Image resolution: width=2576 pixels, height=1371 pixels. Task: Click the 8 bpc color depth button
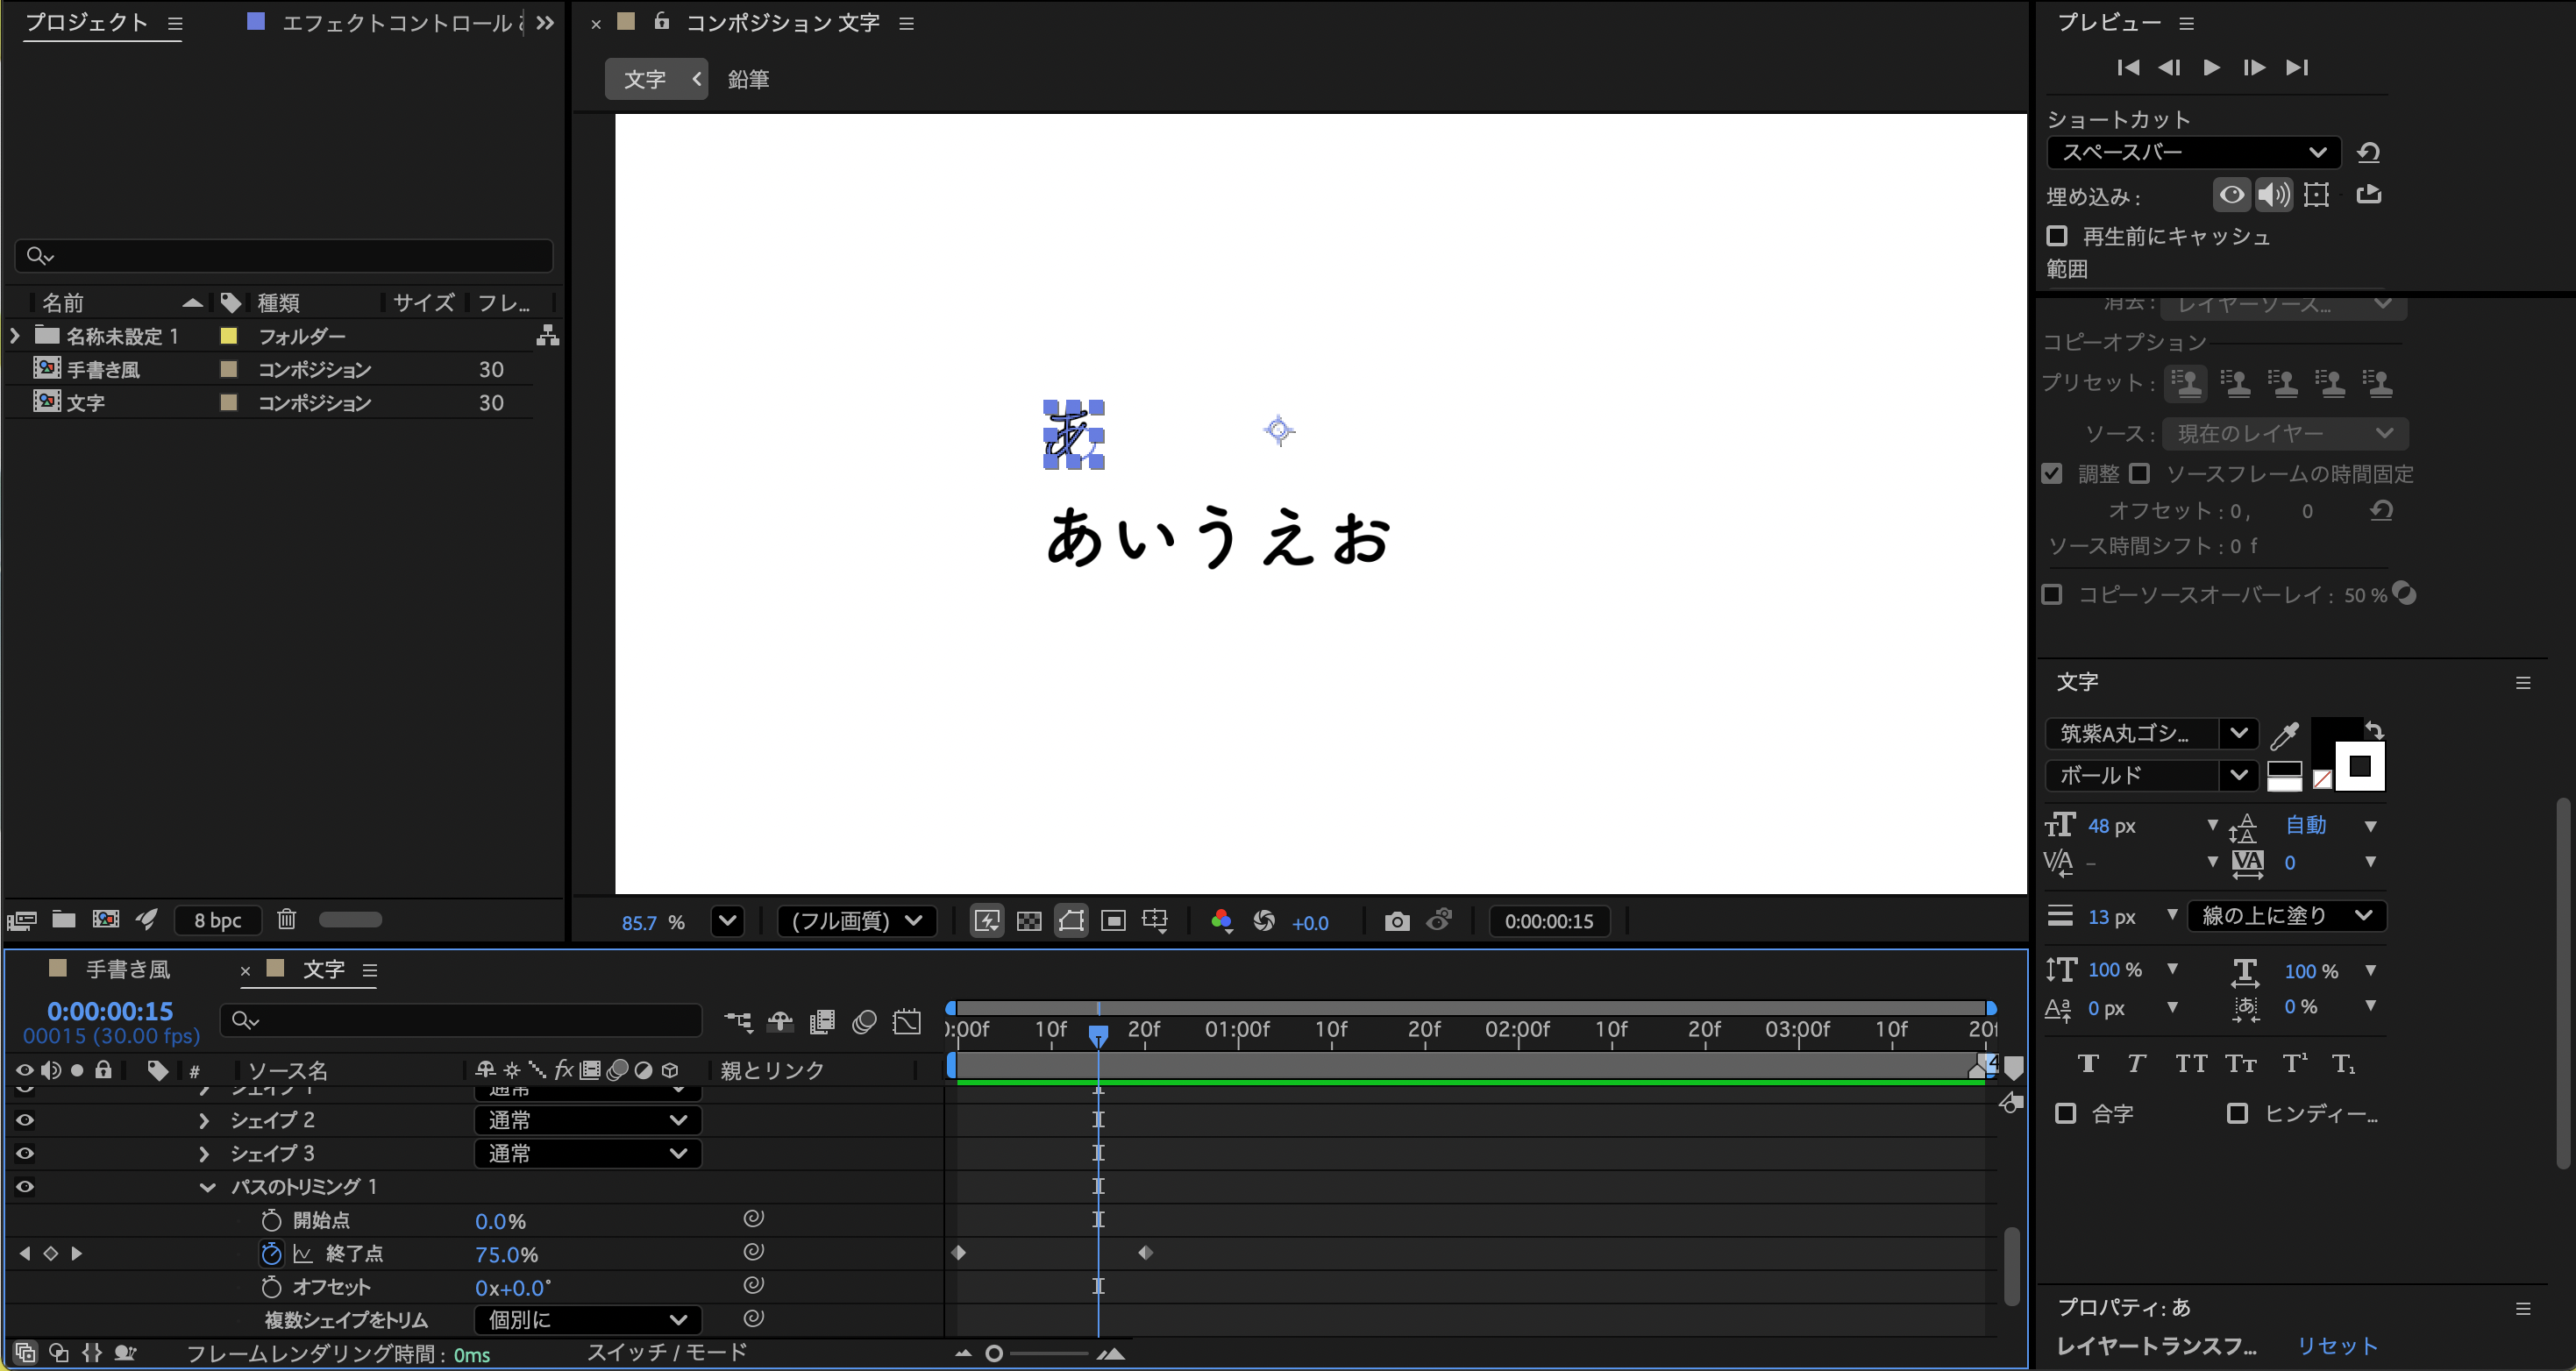pos(217,920)
